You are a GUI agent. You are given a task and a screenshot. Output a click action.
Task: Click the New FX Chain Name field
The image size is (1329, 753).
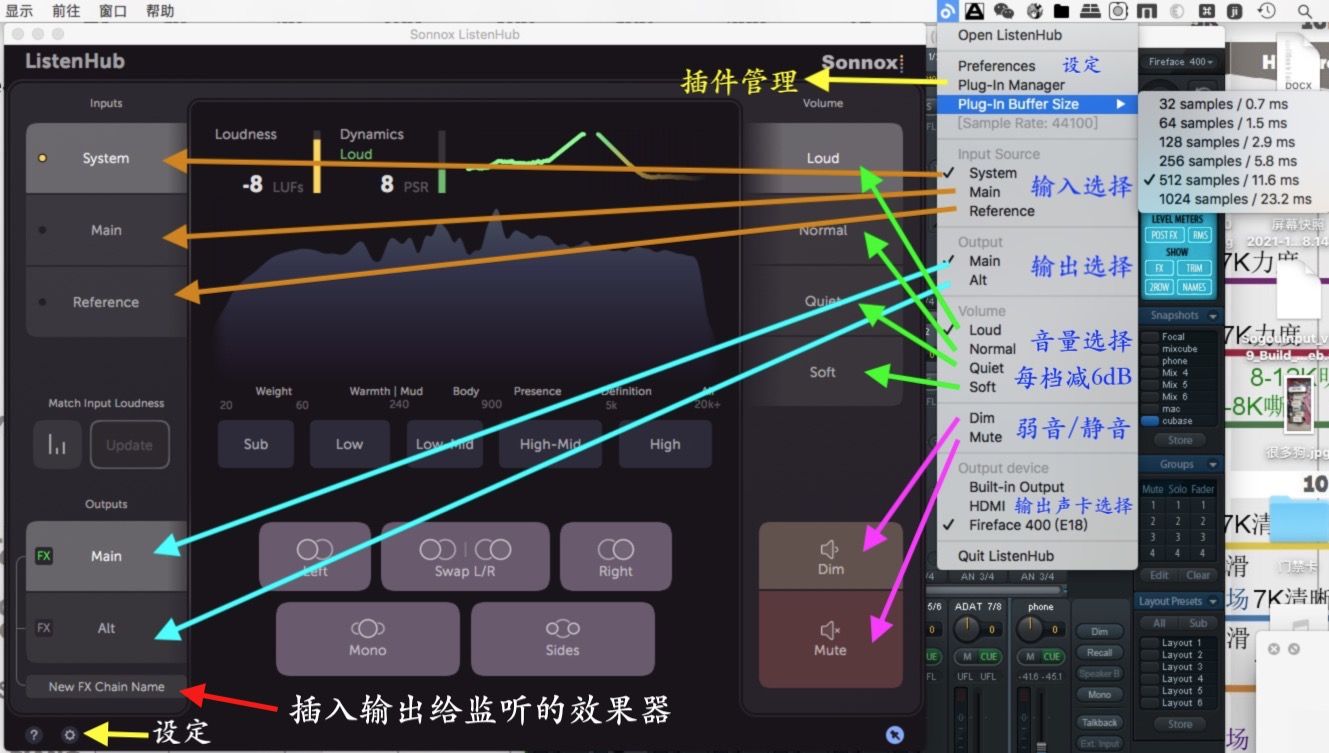106,687
